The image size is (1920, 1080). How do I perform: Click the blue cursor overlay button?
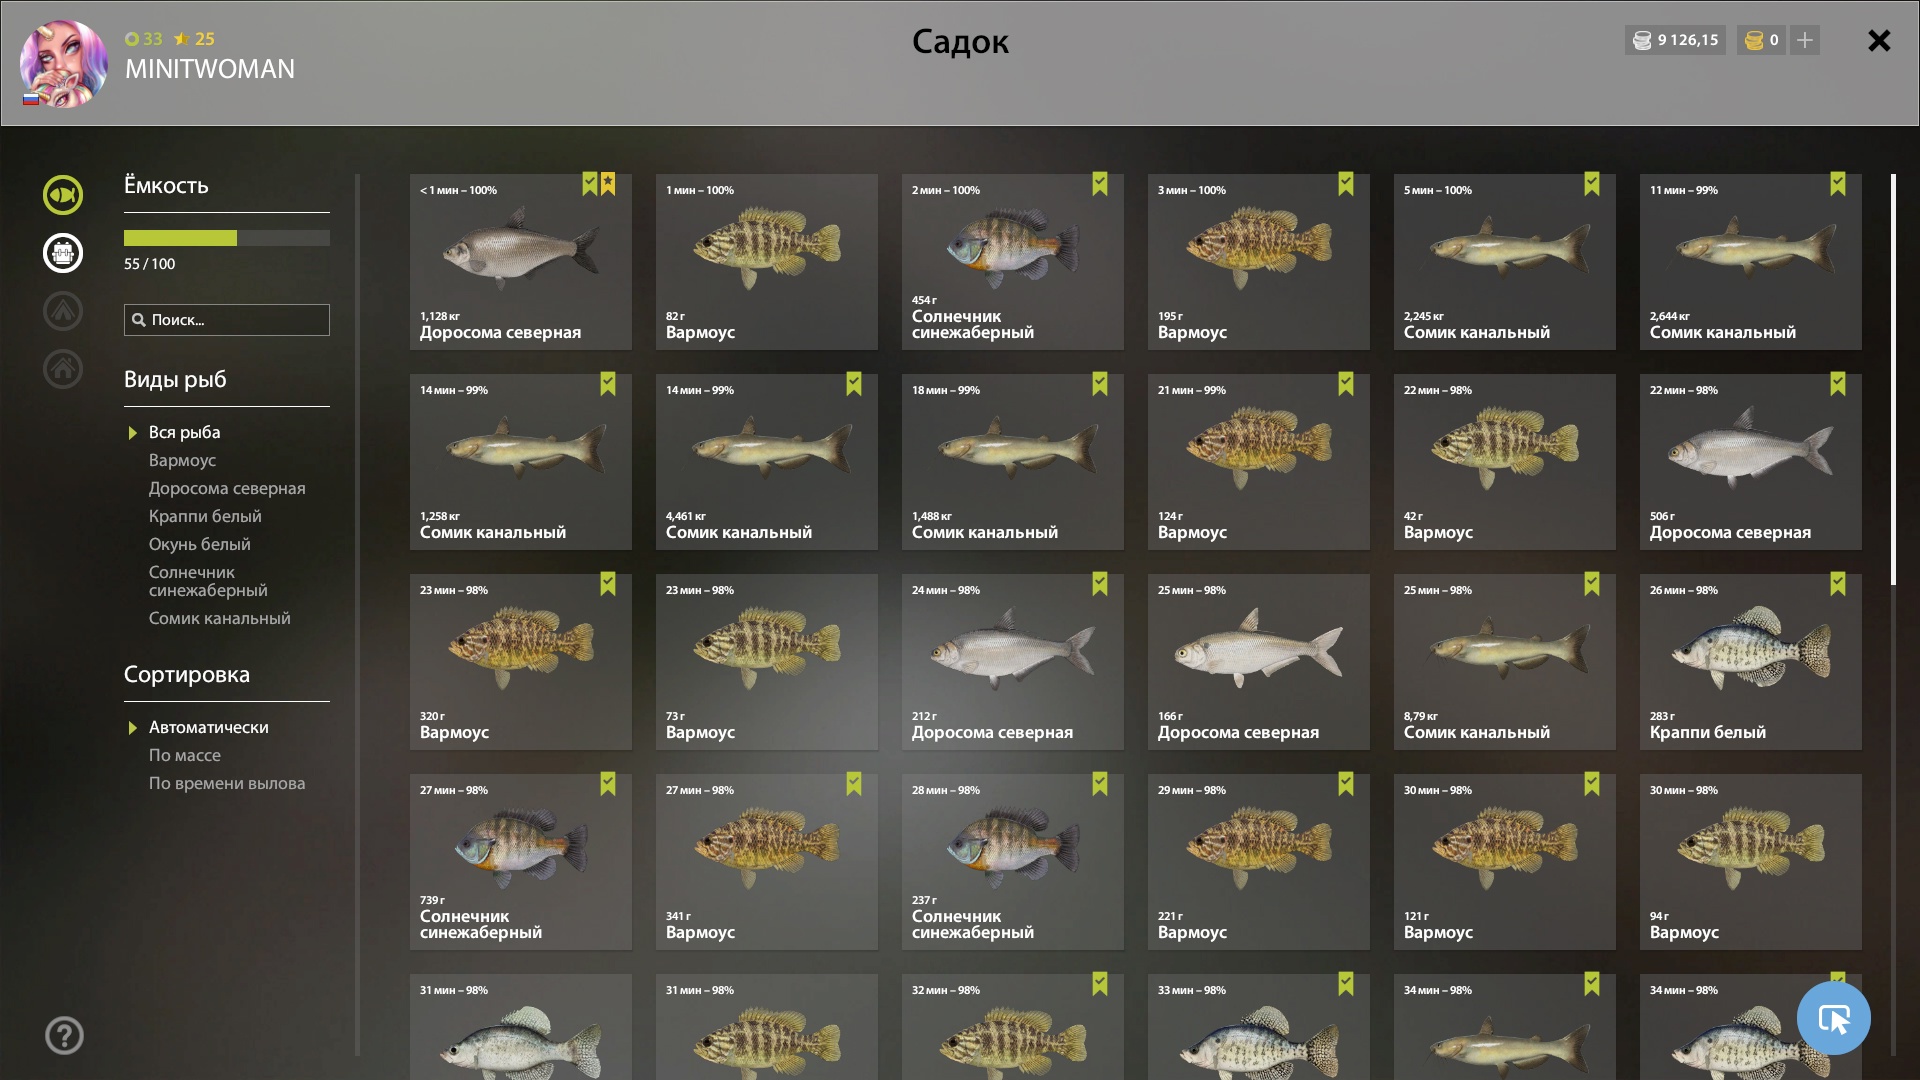1833,1018
